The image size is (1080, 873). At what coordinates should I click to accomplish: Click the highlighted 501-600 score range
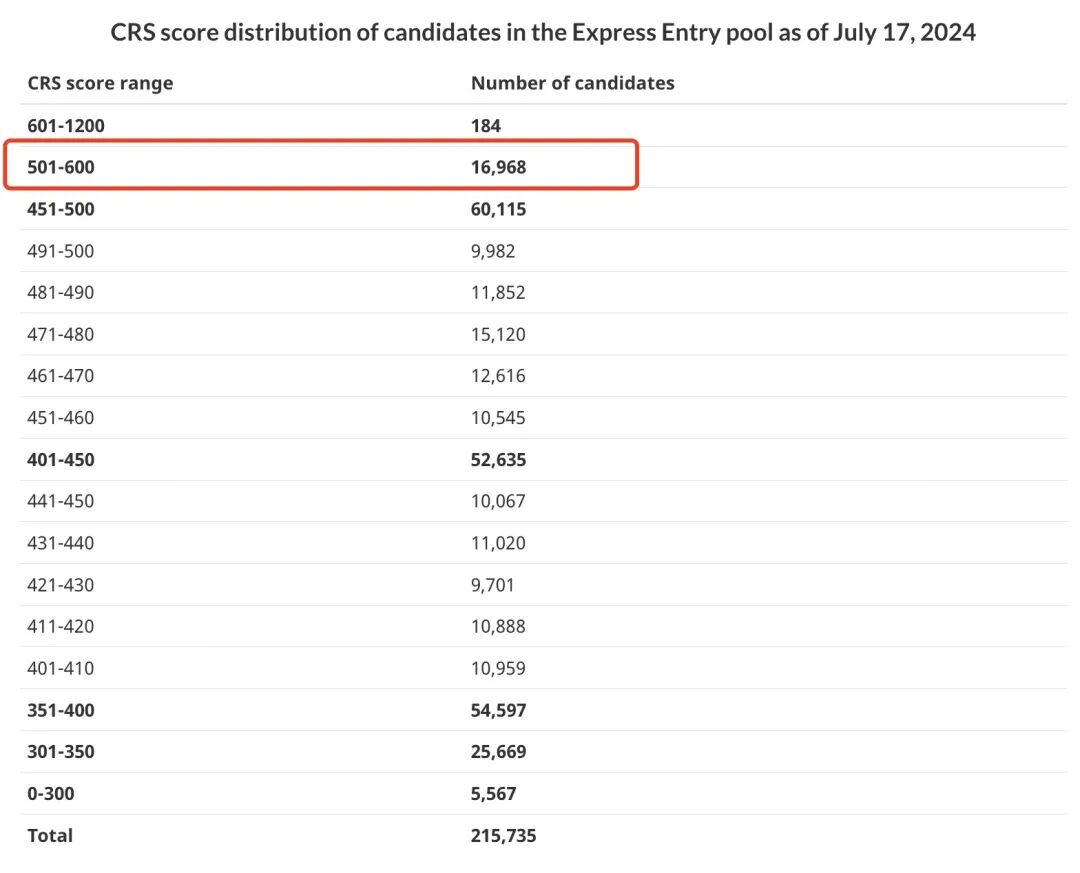61,168
